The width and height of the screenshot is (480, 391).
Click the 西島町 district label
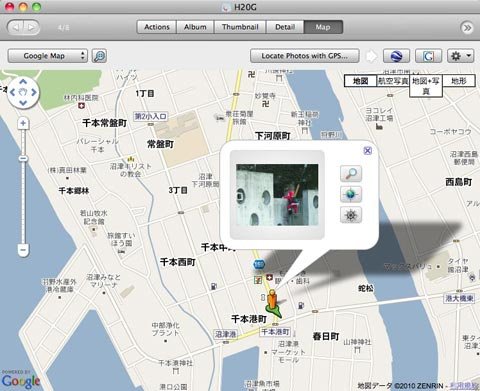[459, 182]
